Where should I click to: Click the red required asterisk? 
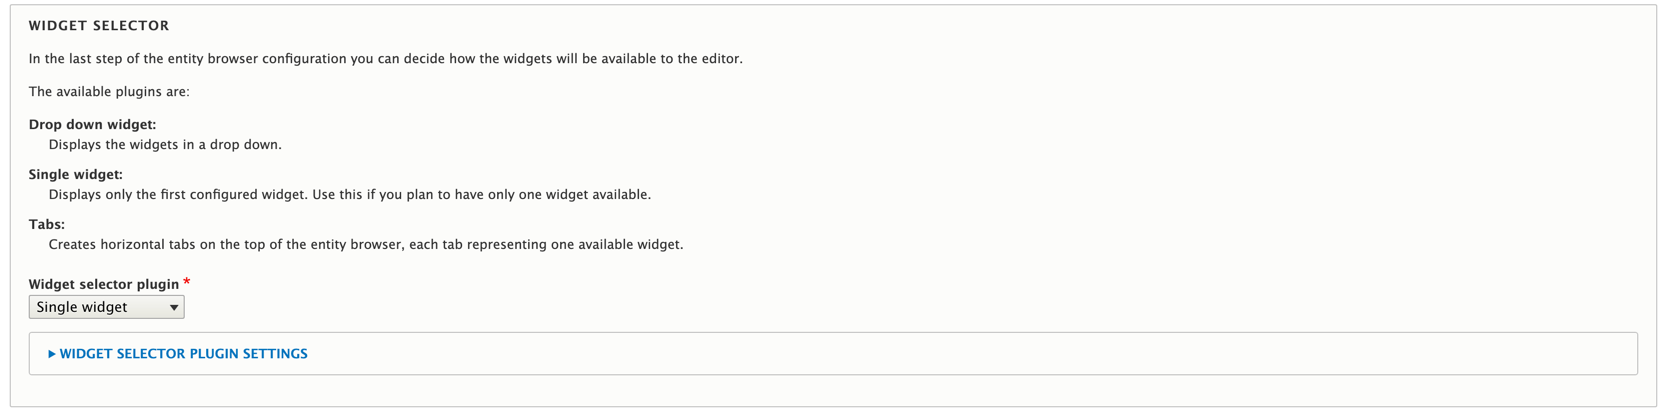(187, 283)
